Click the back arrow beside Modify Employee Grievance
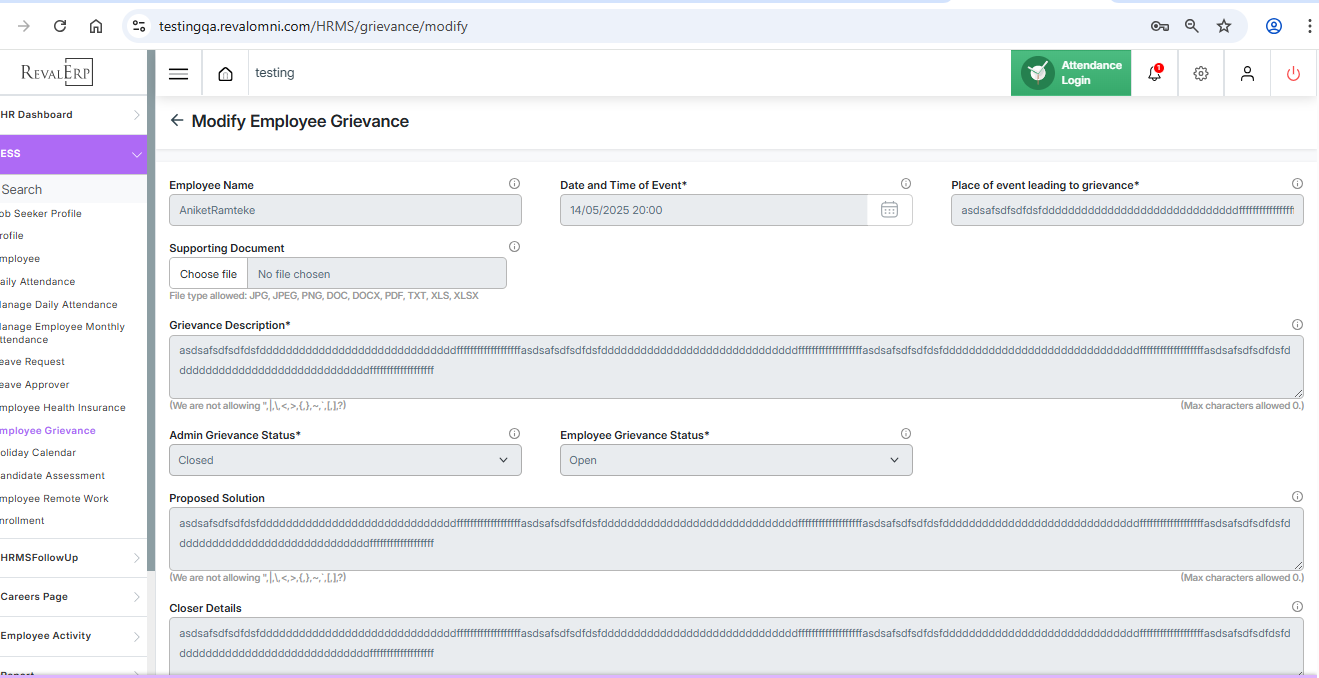 click(x=177, y=121)
